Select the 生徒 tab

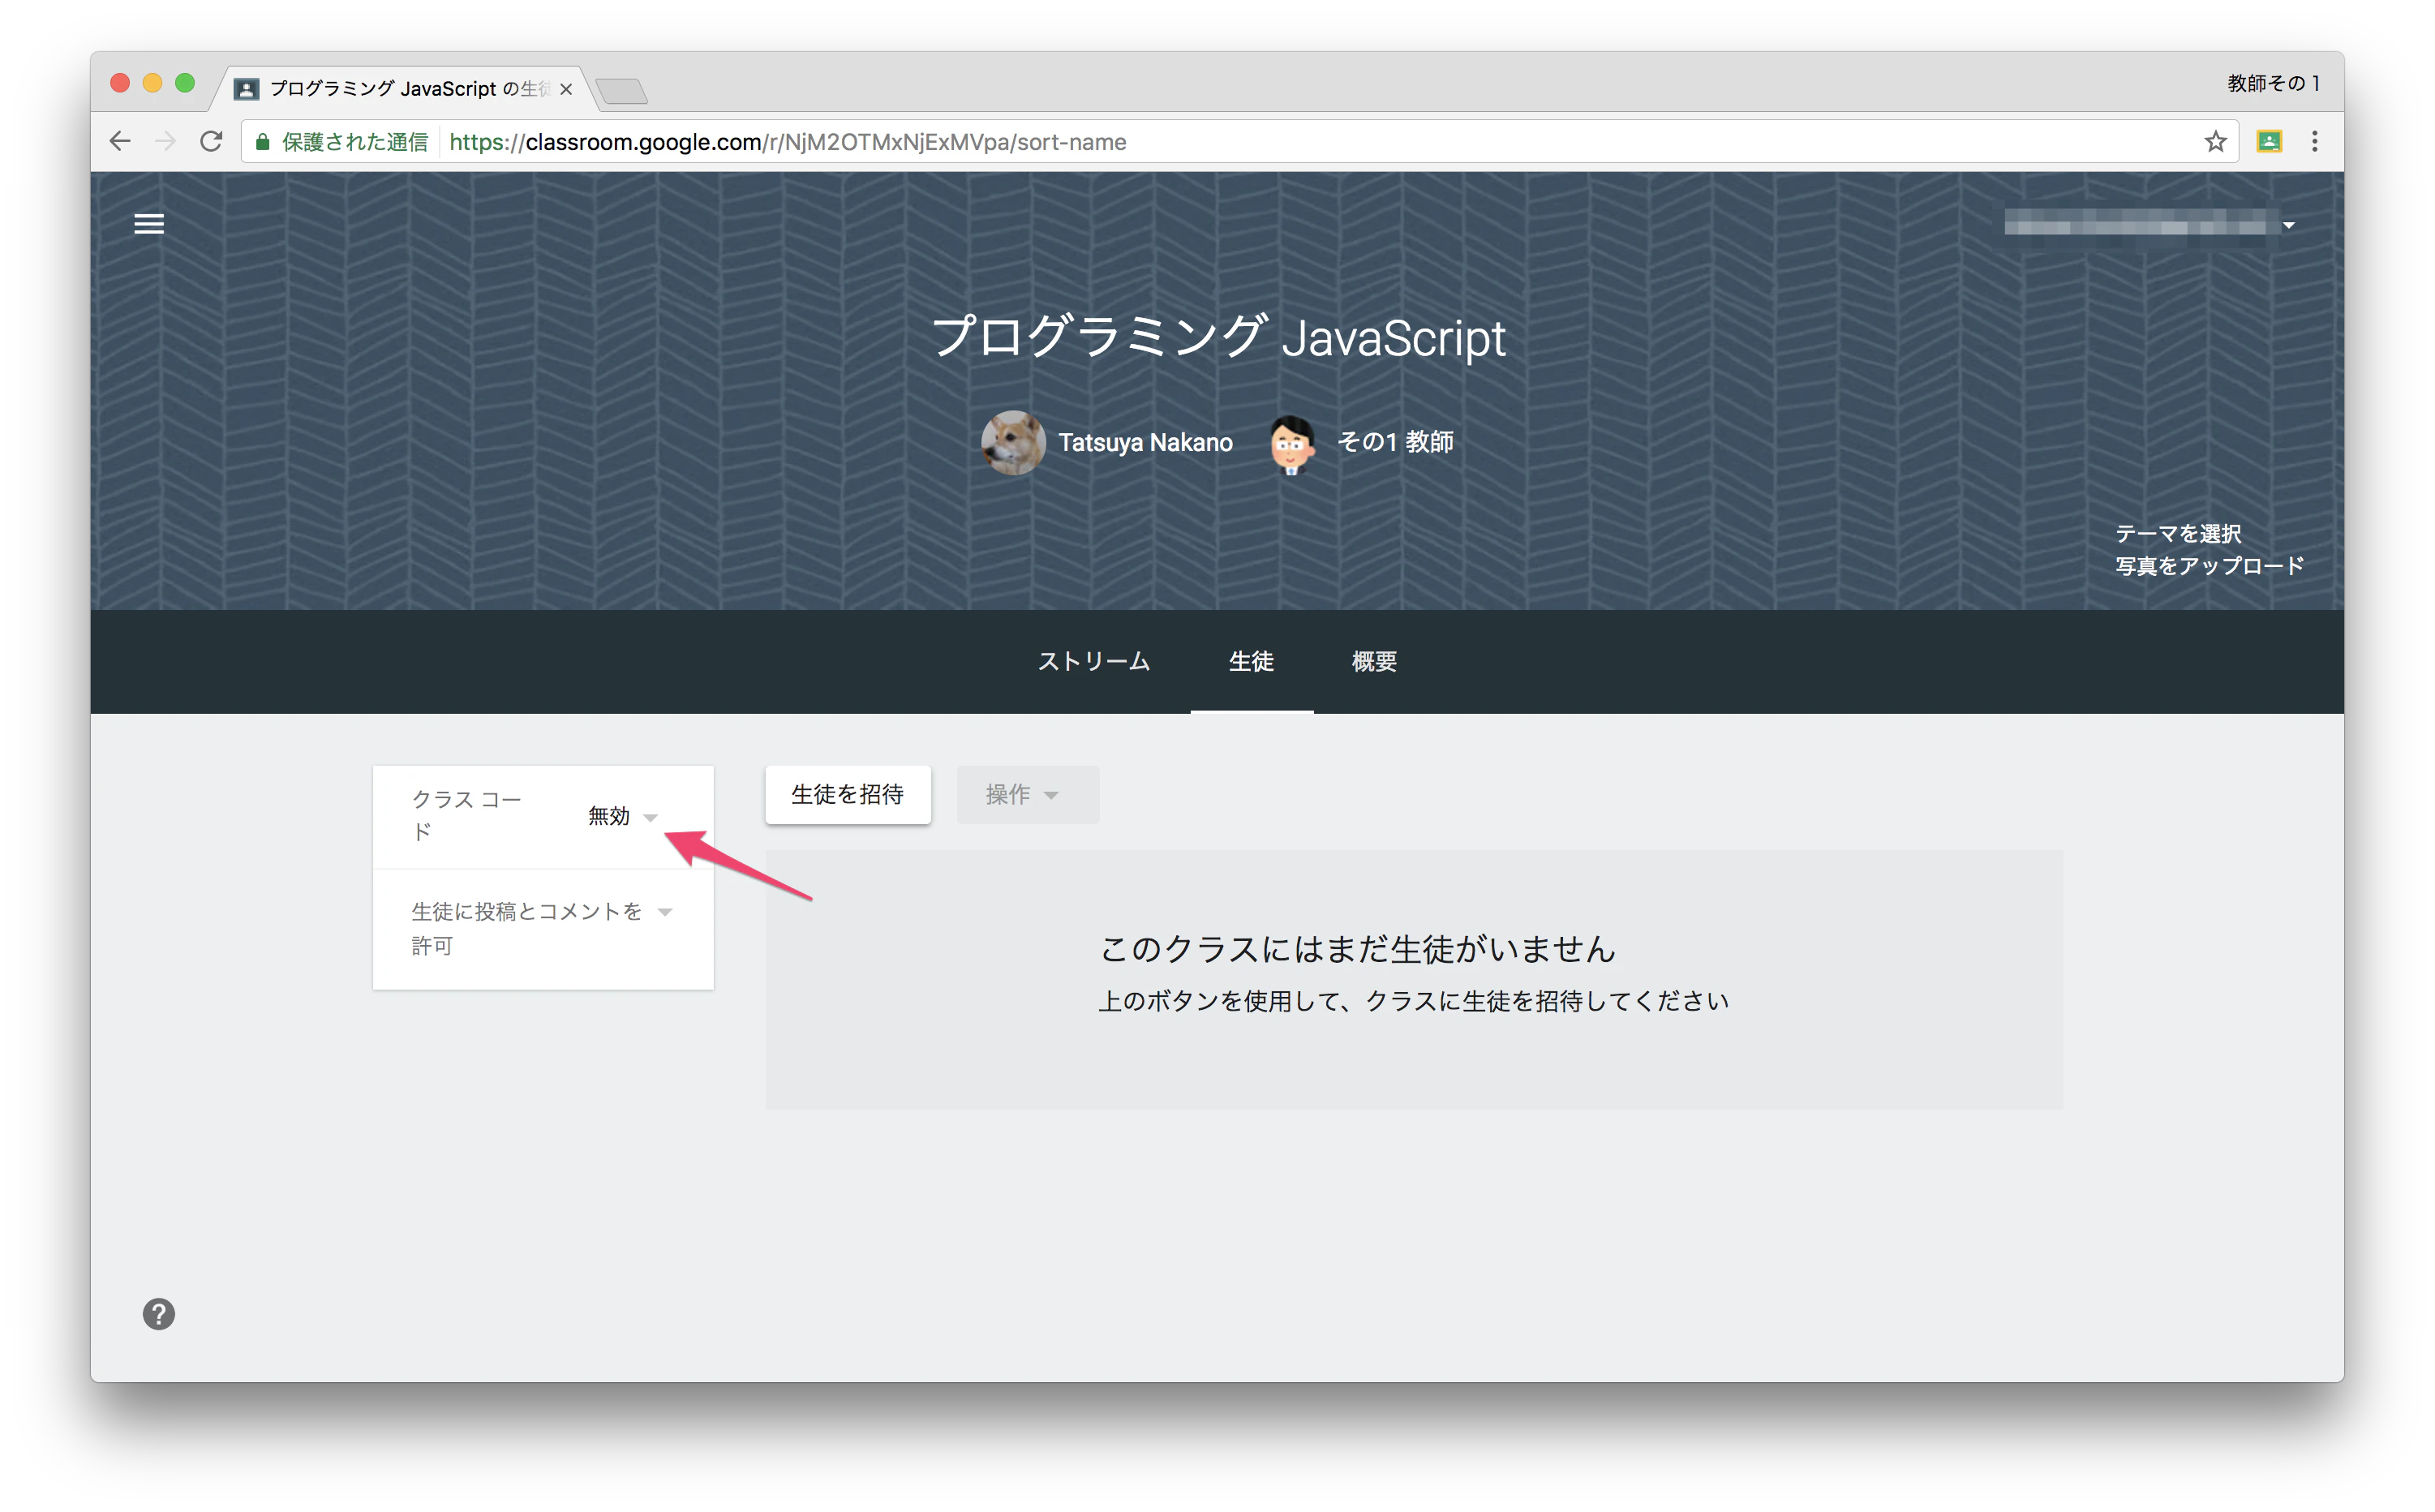click(x=1251, y=662)
